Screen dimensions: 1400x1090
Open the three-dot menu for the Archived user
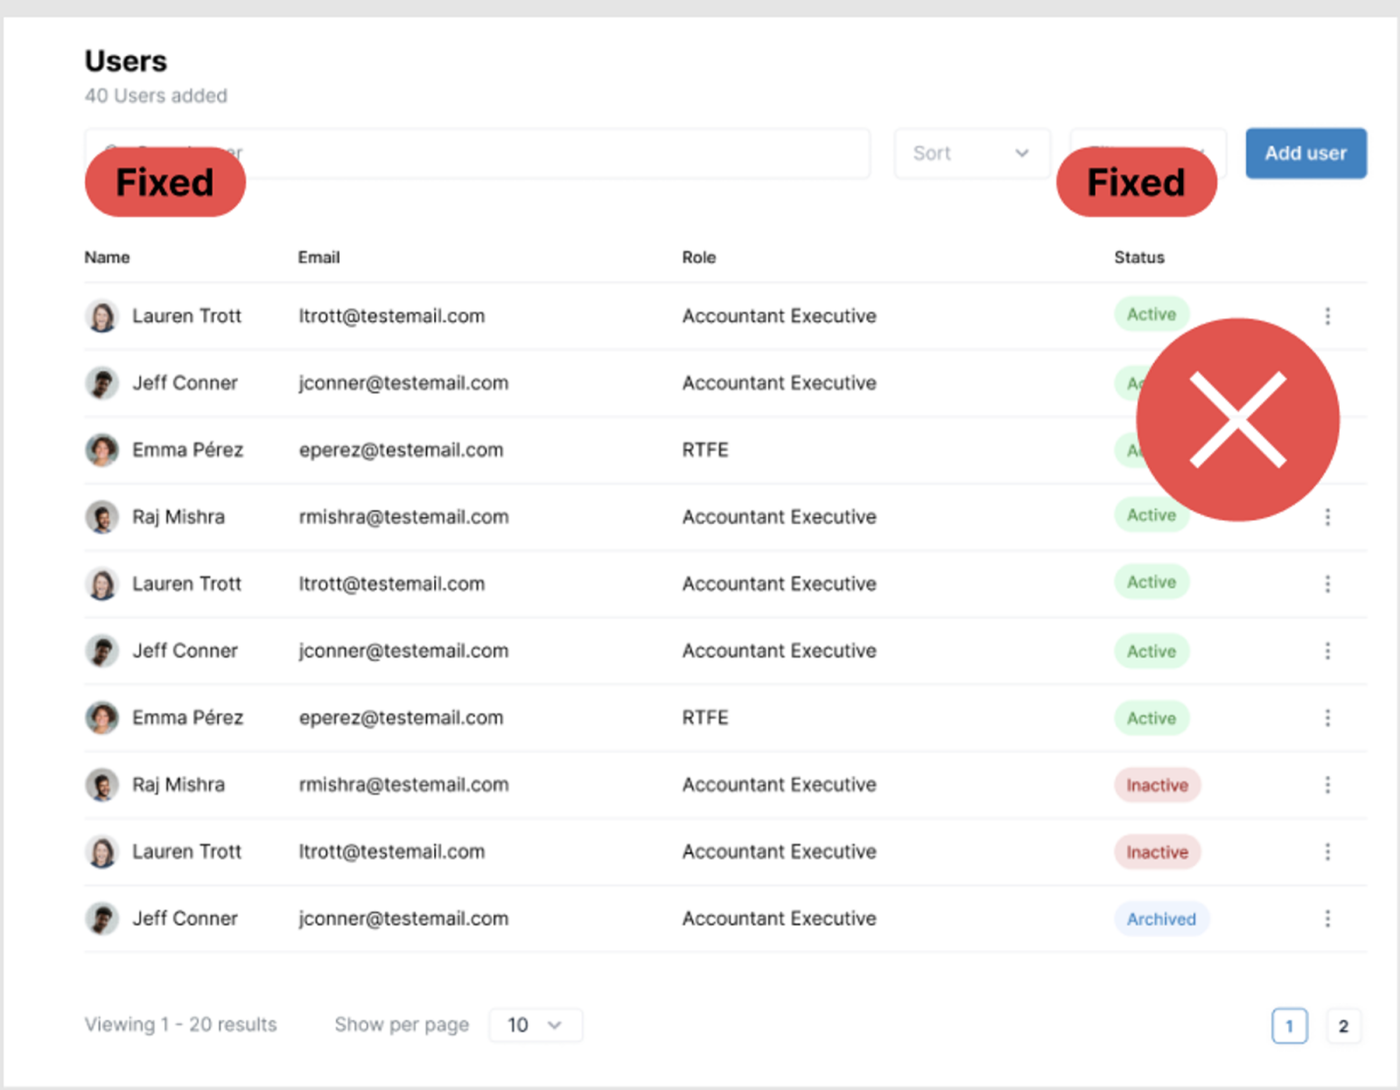click(x=1327, y=918)
